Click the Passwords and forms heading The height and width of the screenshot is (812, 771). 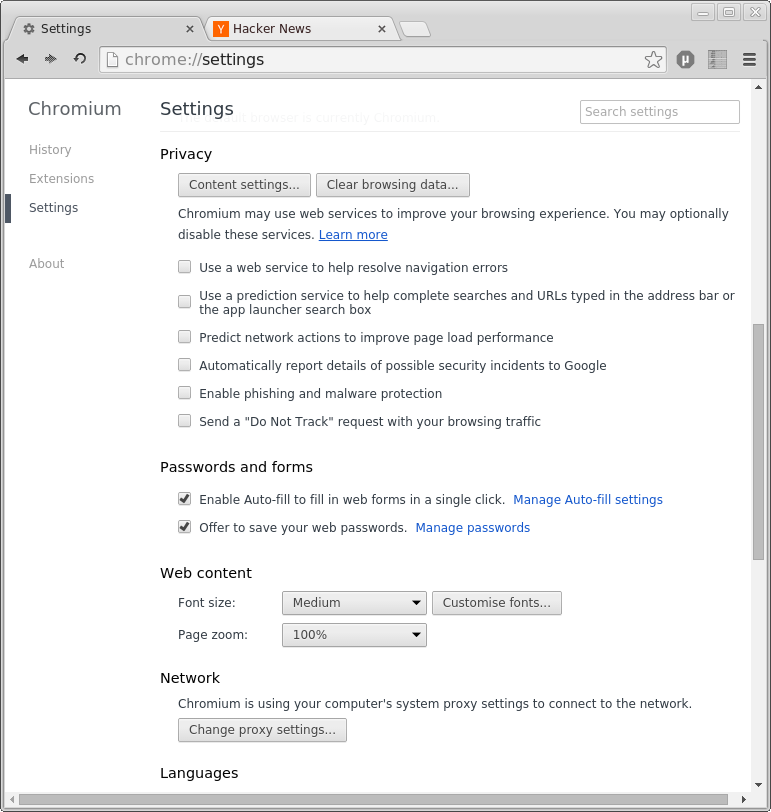(x=236, y=467)
